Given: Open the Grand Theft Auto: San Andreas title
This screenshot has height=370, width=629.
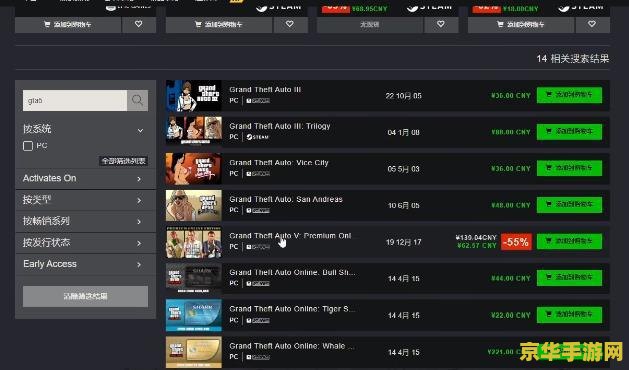Looking at the screenshot, I should point(286,199).
